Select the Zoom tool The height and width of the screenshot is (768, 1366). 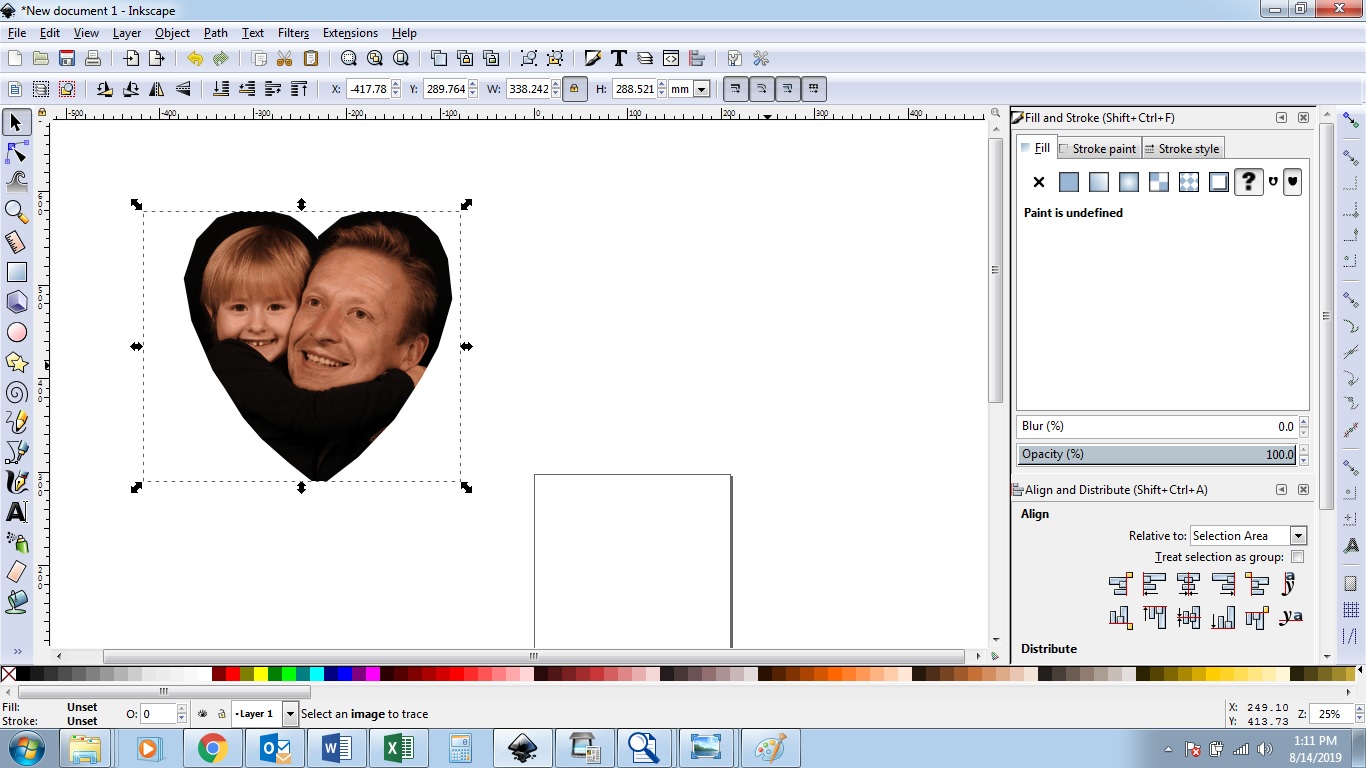point(17,212)
